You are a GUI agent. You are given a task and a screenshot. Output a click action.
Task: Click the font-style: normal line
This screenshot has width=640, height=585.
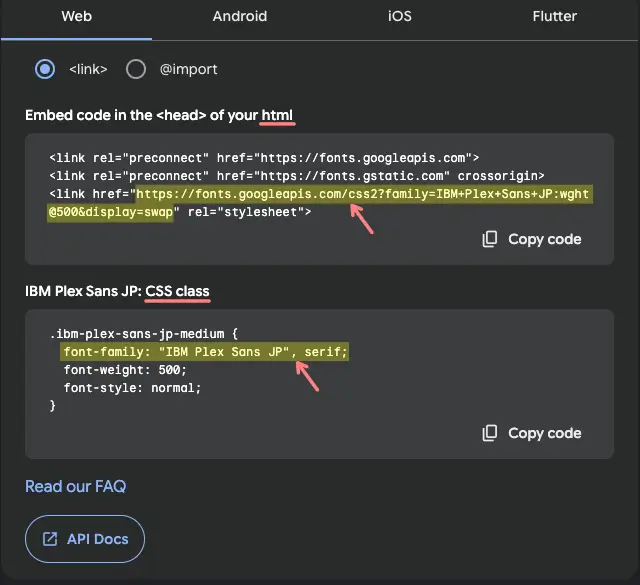tap(132, 388)
